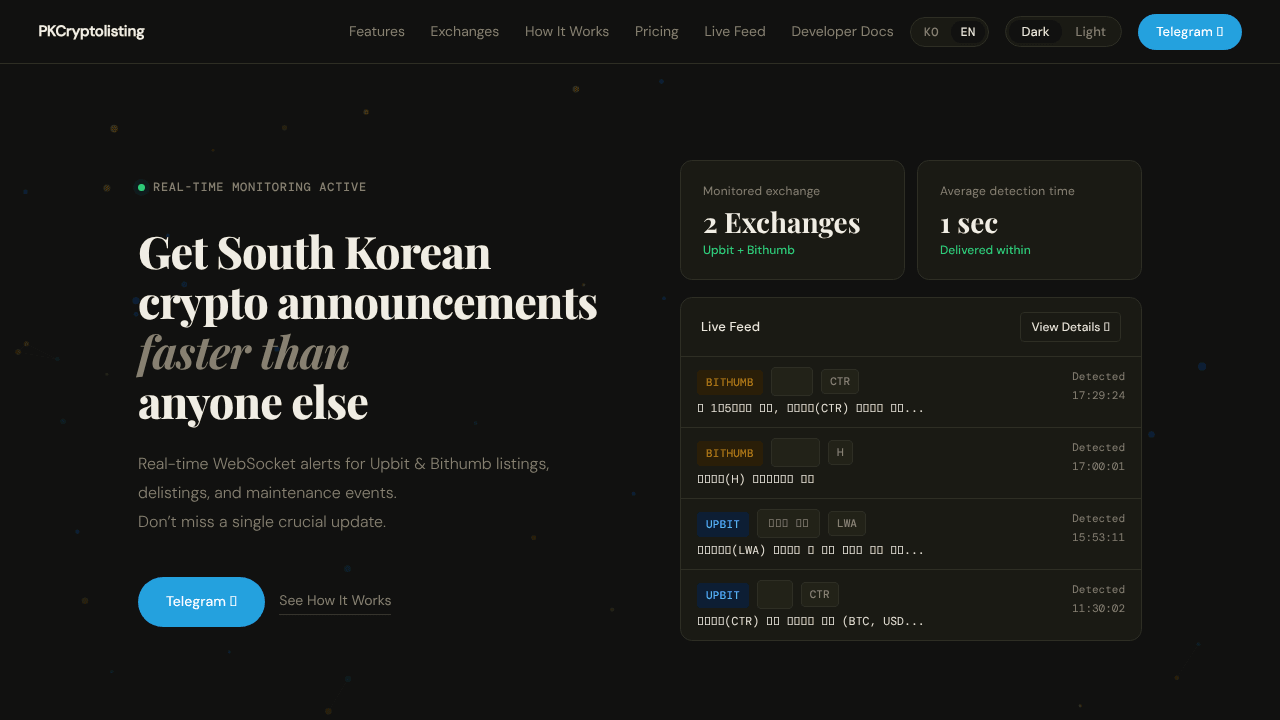1280x720 pixels.
Task: Click the 17:00:01 detected timestamp
Action: click(1099, 466)
